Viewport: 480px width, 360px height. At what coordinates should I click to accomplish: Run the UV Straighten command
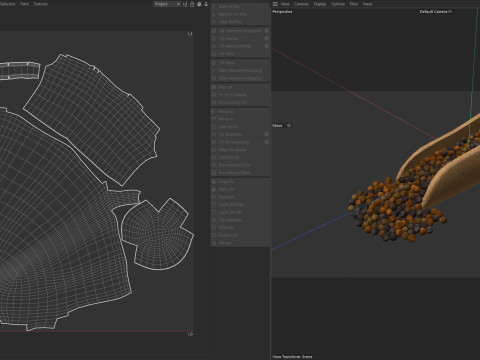[x=237, y=134]
